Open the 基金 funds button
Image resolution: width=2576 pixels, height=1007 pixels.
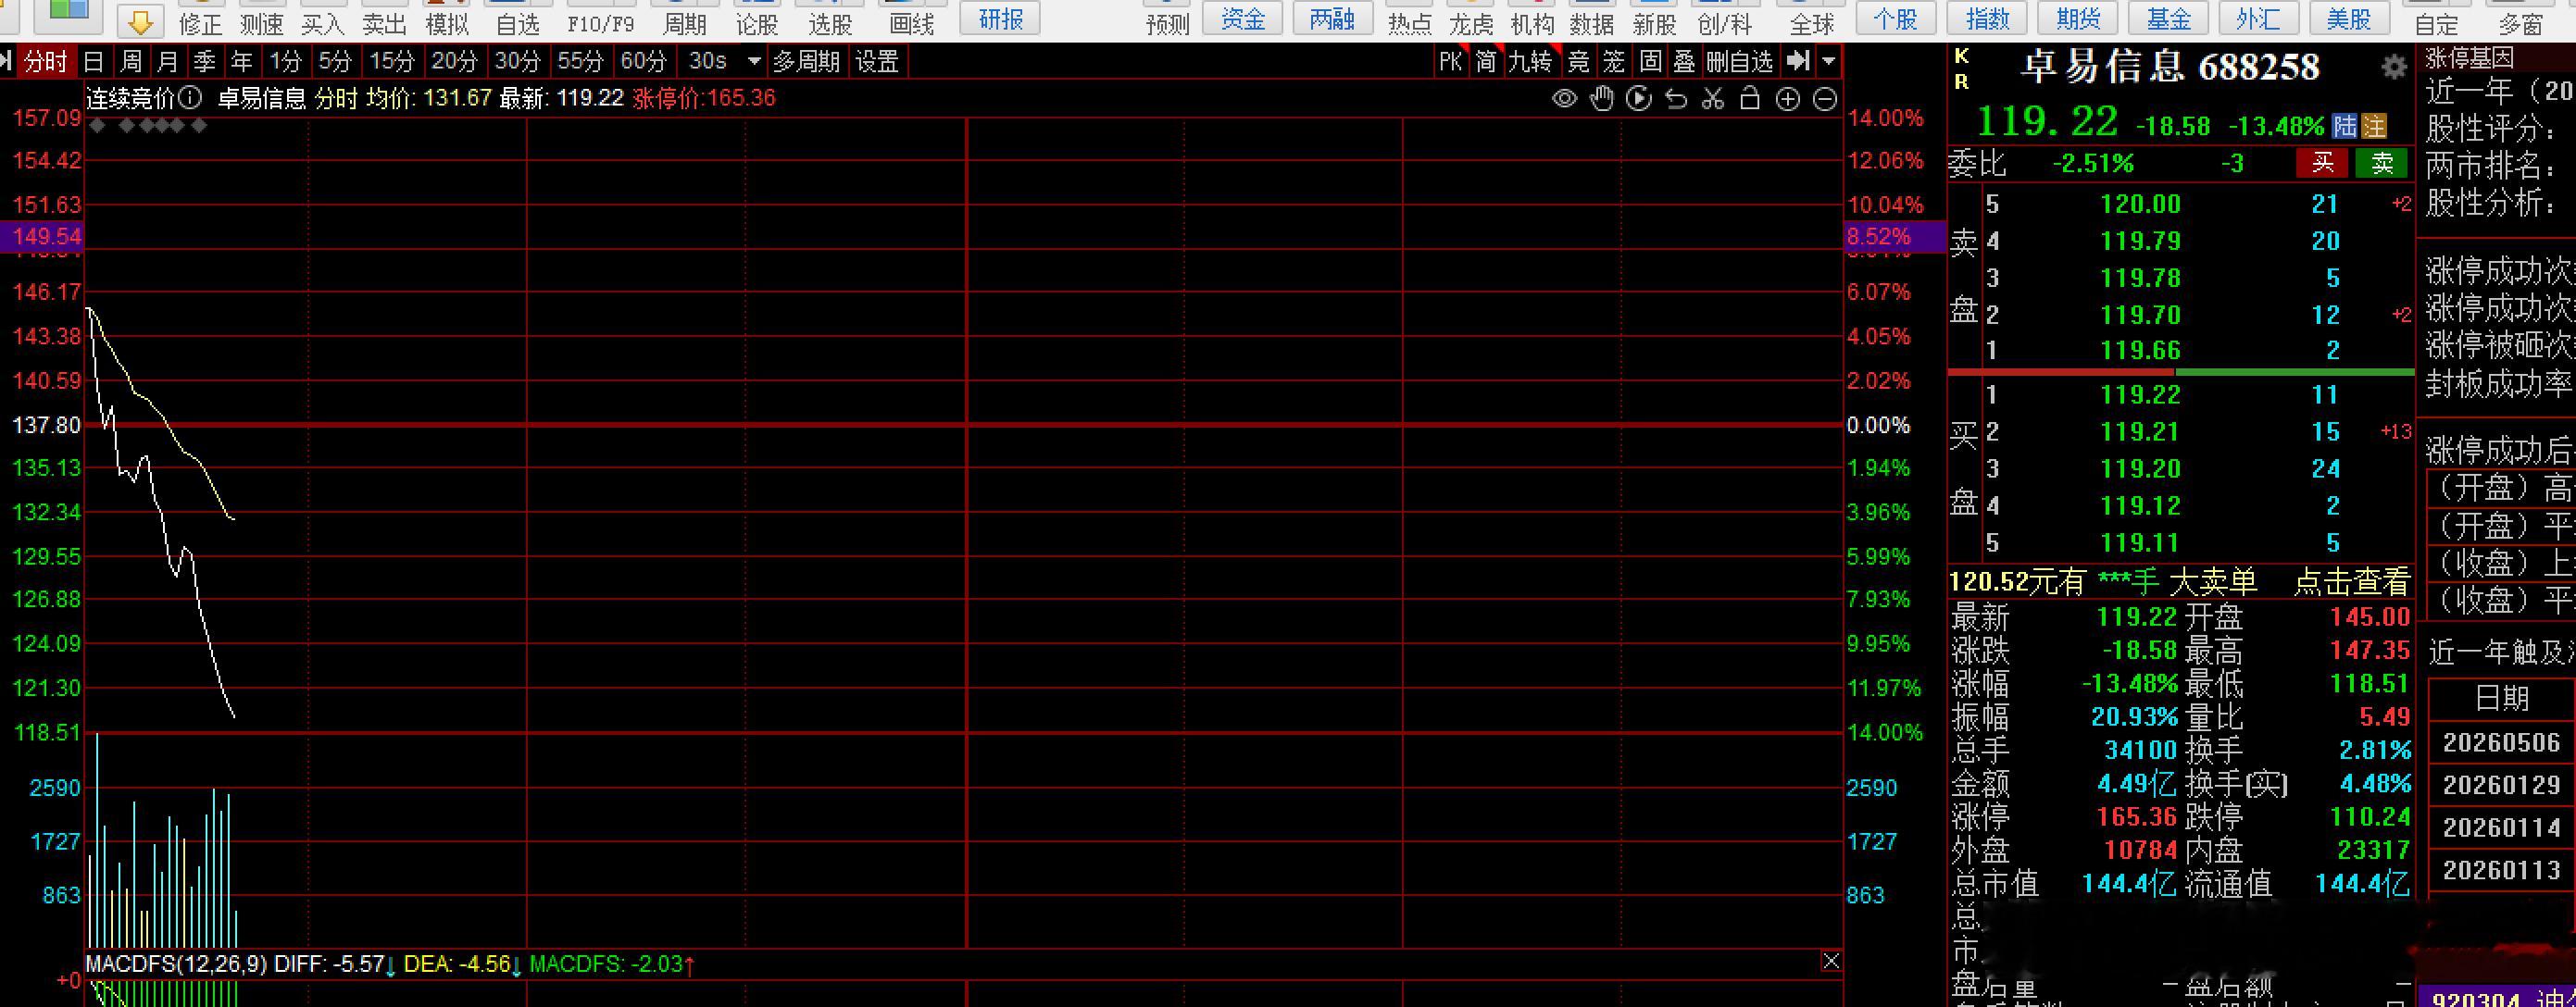(2169, 18)
